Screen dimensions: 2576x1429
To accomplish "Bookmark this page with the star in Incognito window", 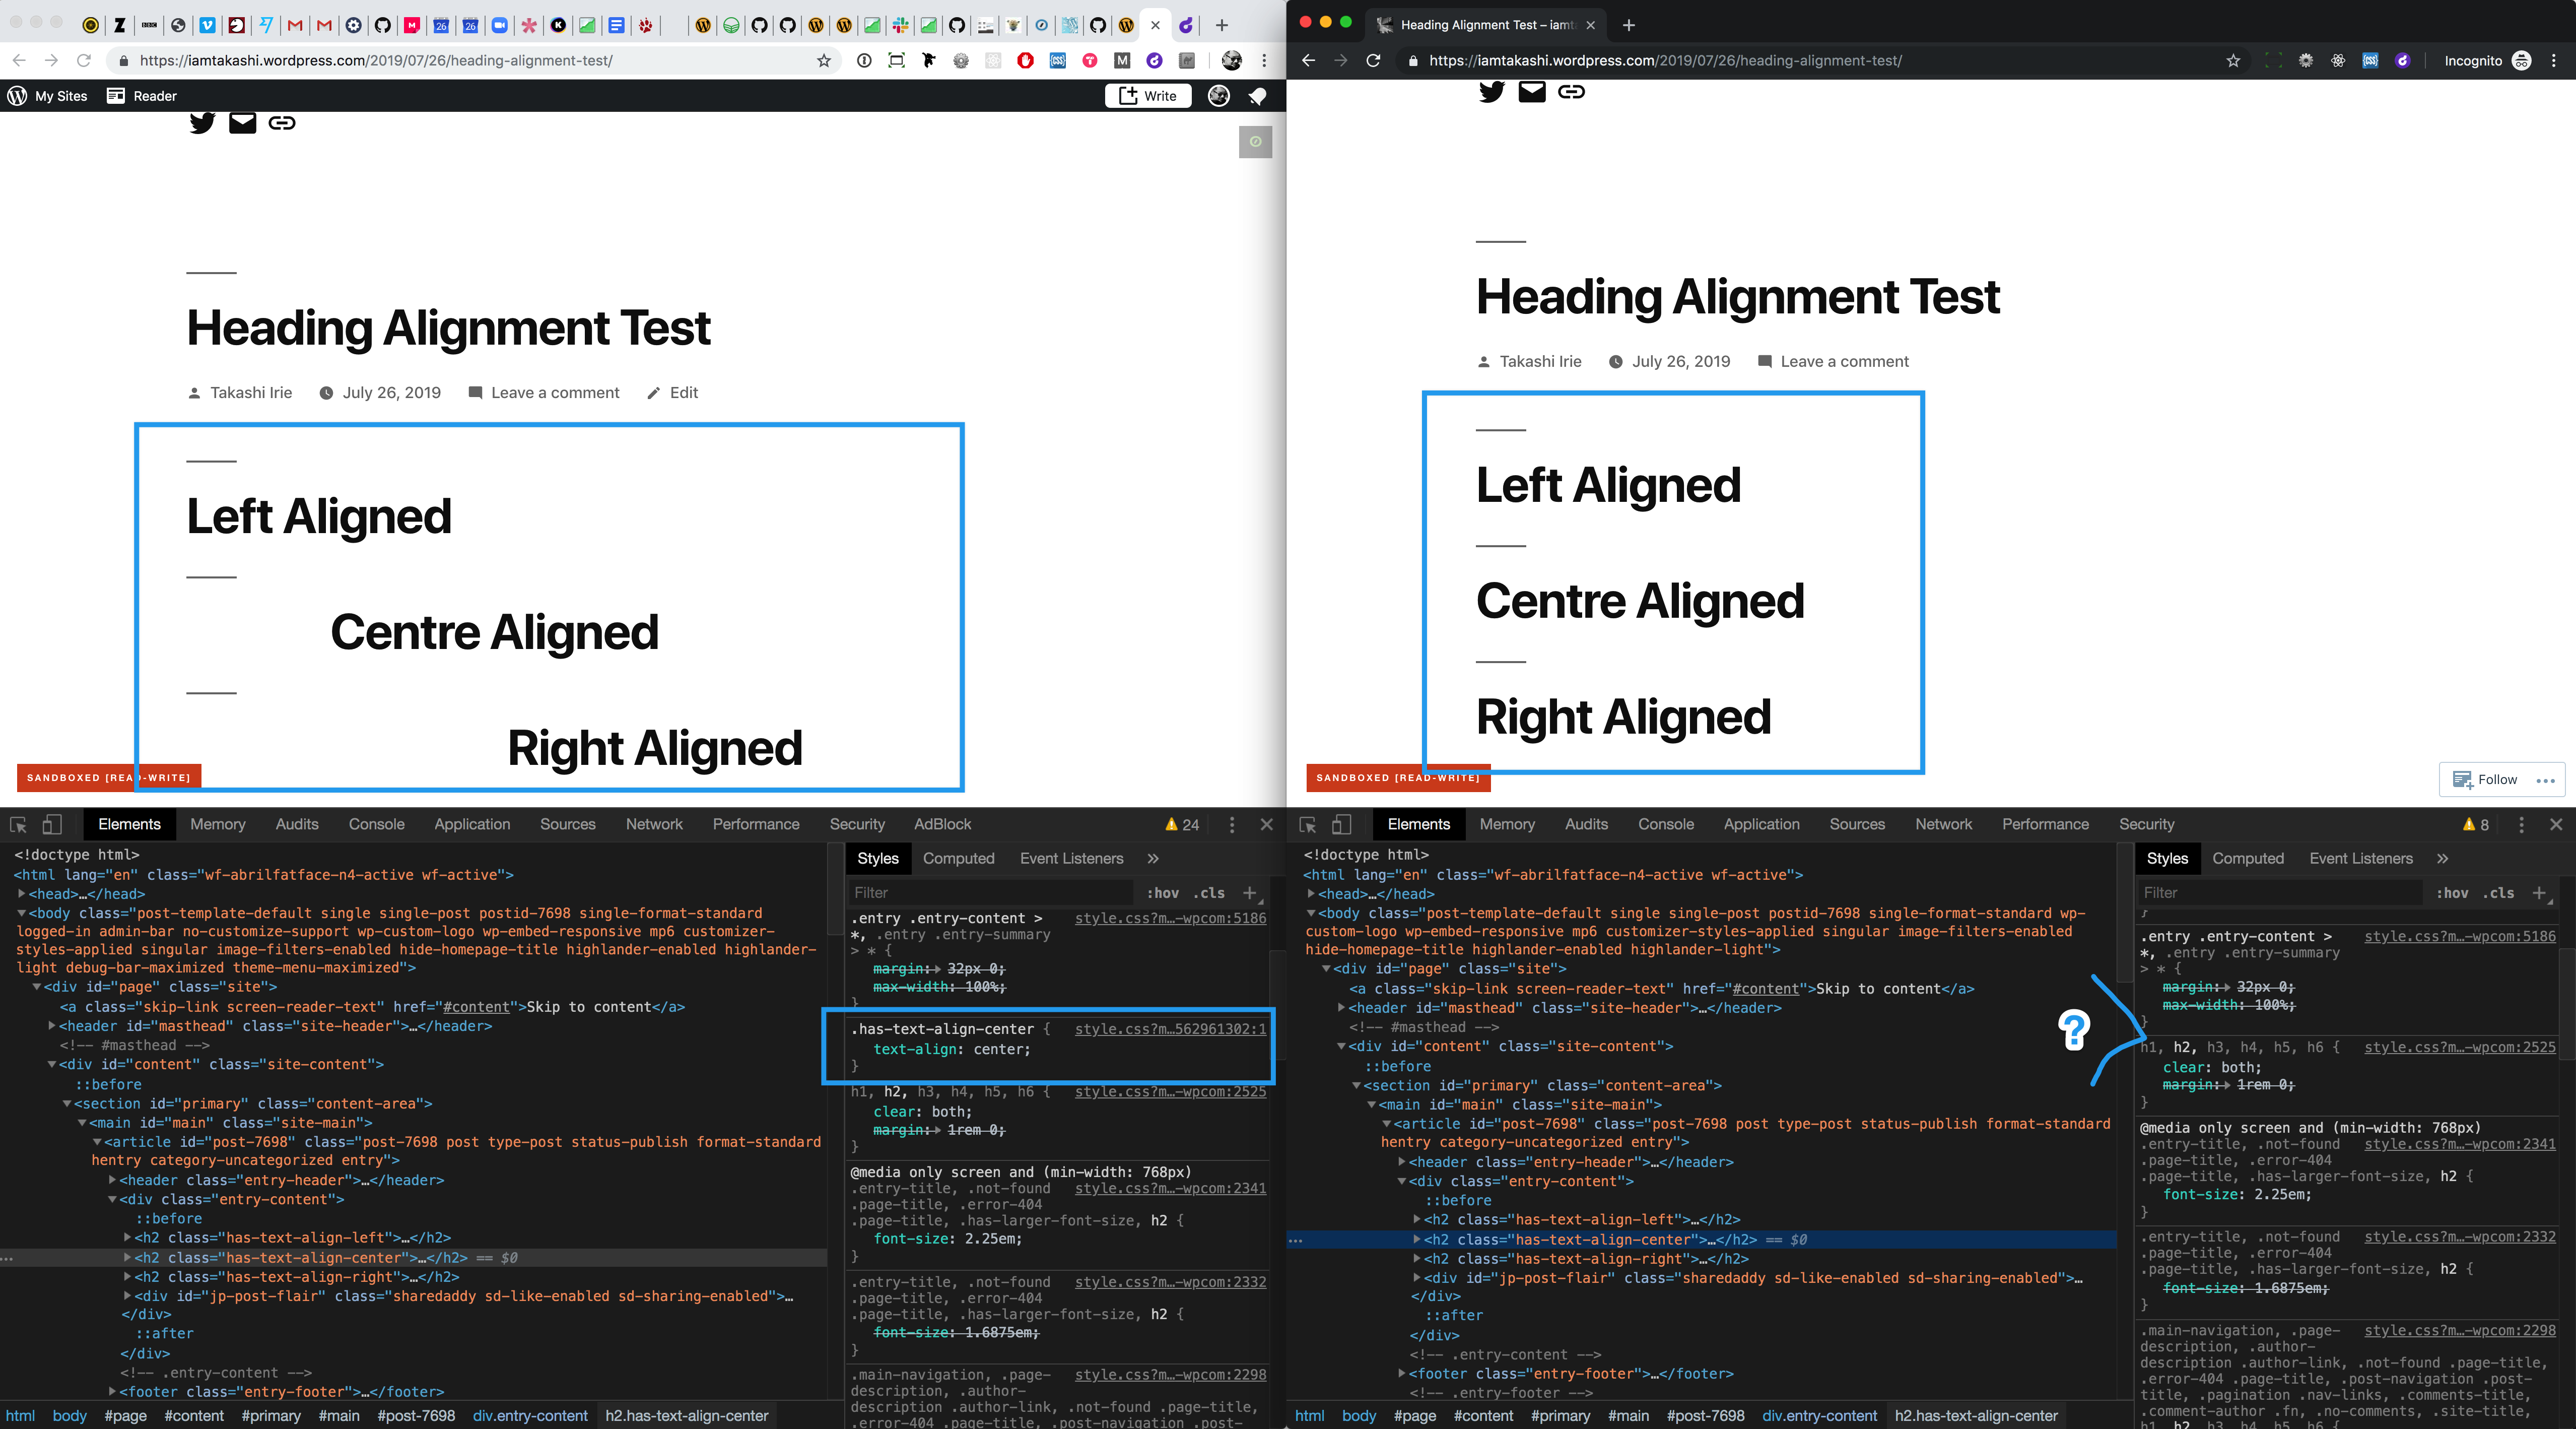I will 2233,61.
